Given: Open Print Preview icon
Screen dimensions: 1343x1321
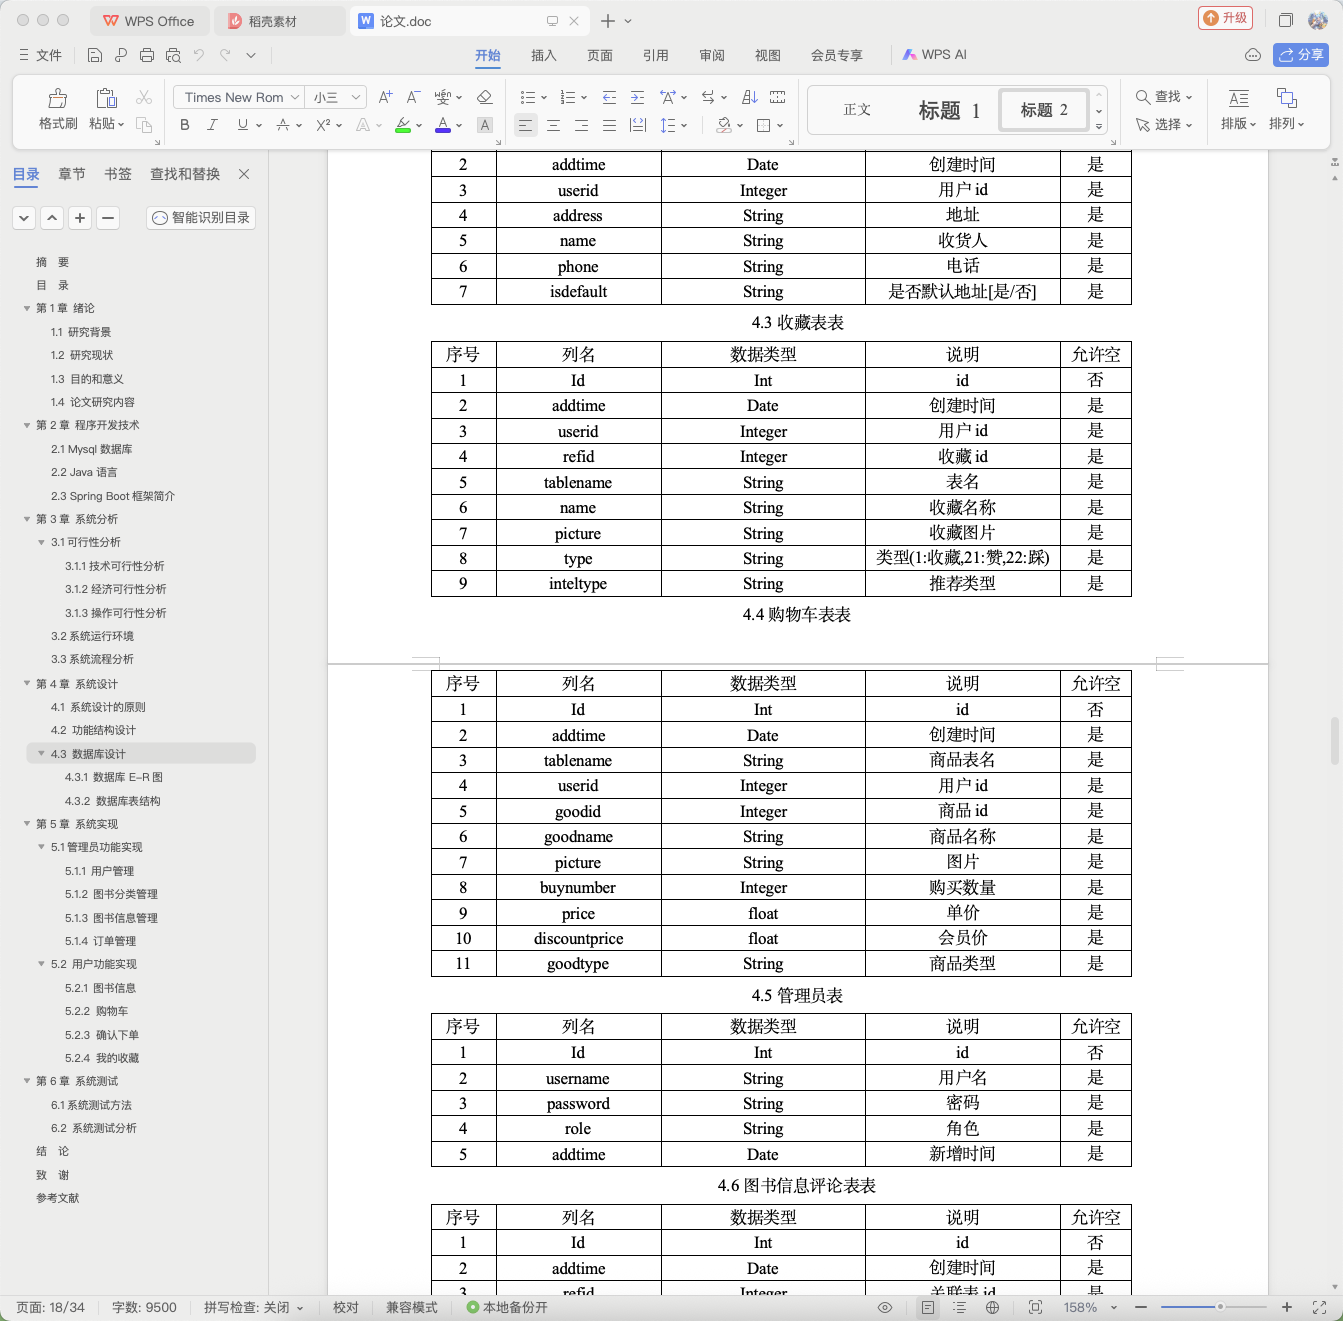Looking at the screenshot, I should click(x=173, y=55).
